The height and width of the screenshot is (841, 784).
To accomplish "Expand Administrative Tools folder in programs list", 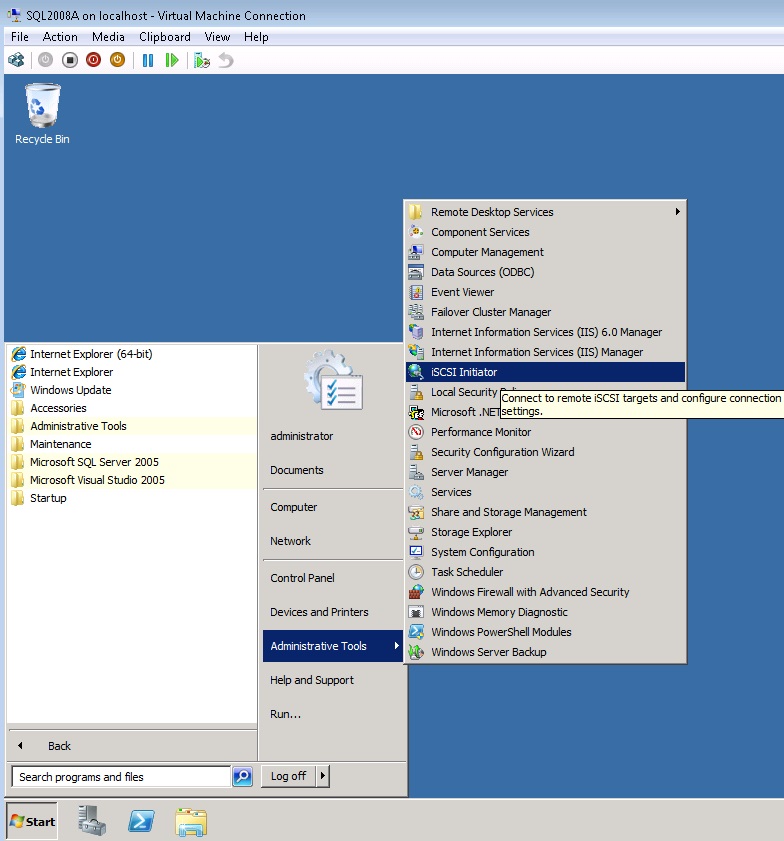I will (x=133, y=426).
